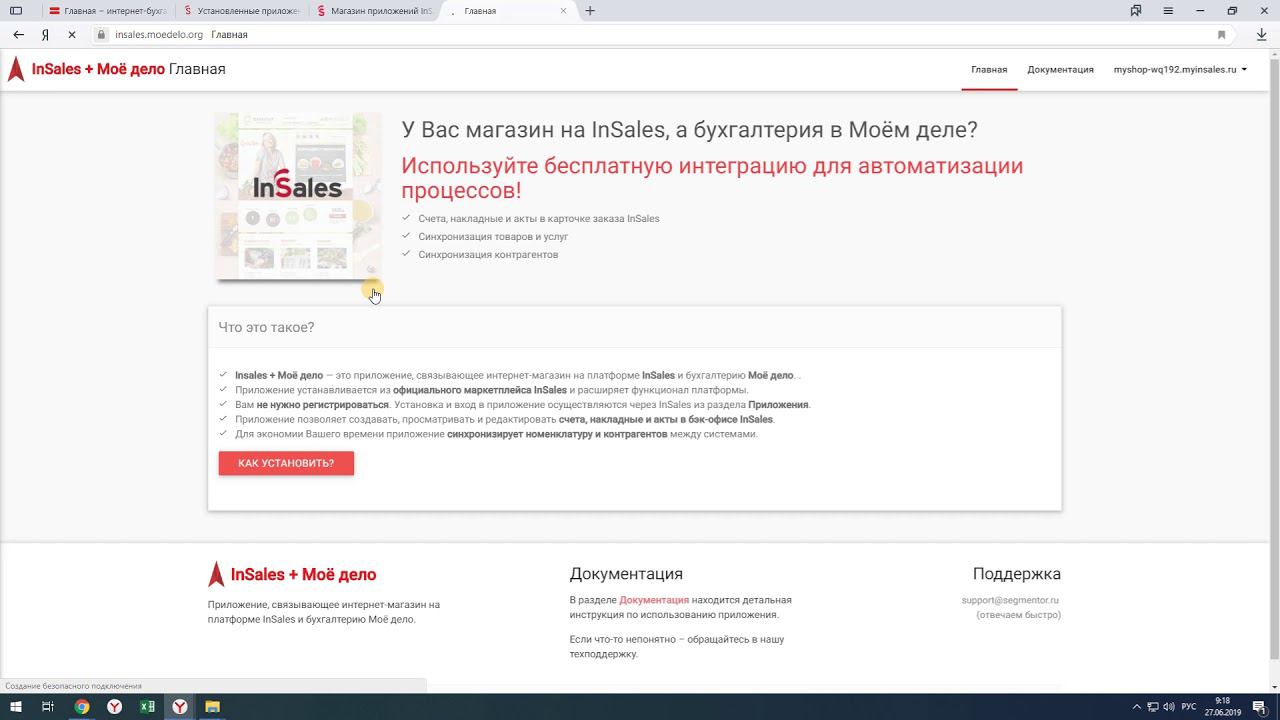Switch to 'Главная – интернет-бухгалтерия' tab
Image resolution: width=1280 pixels, height=720 pixels.
[108, 11]
